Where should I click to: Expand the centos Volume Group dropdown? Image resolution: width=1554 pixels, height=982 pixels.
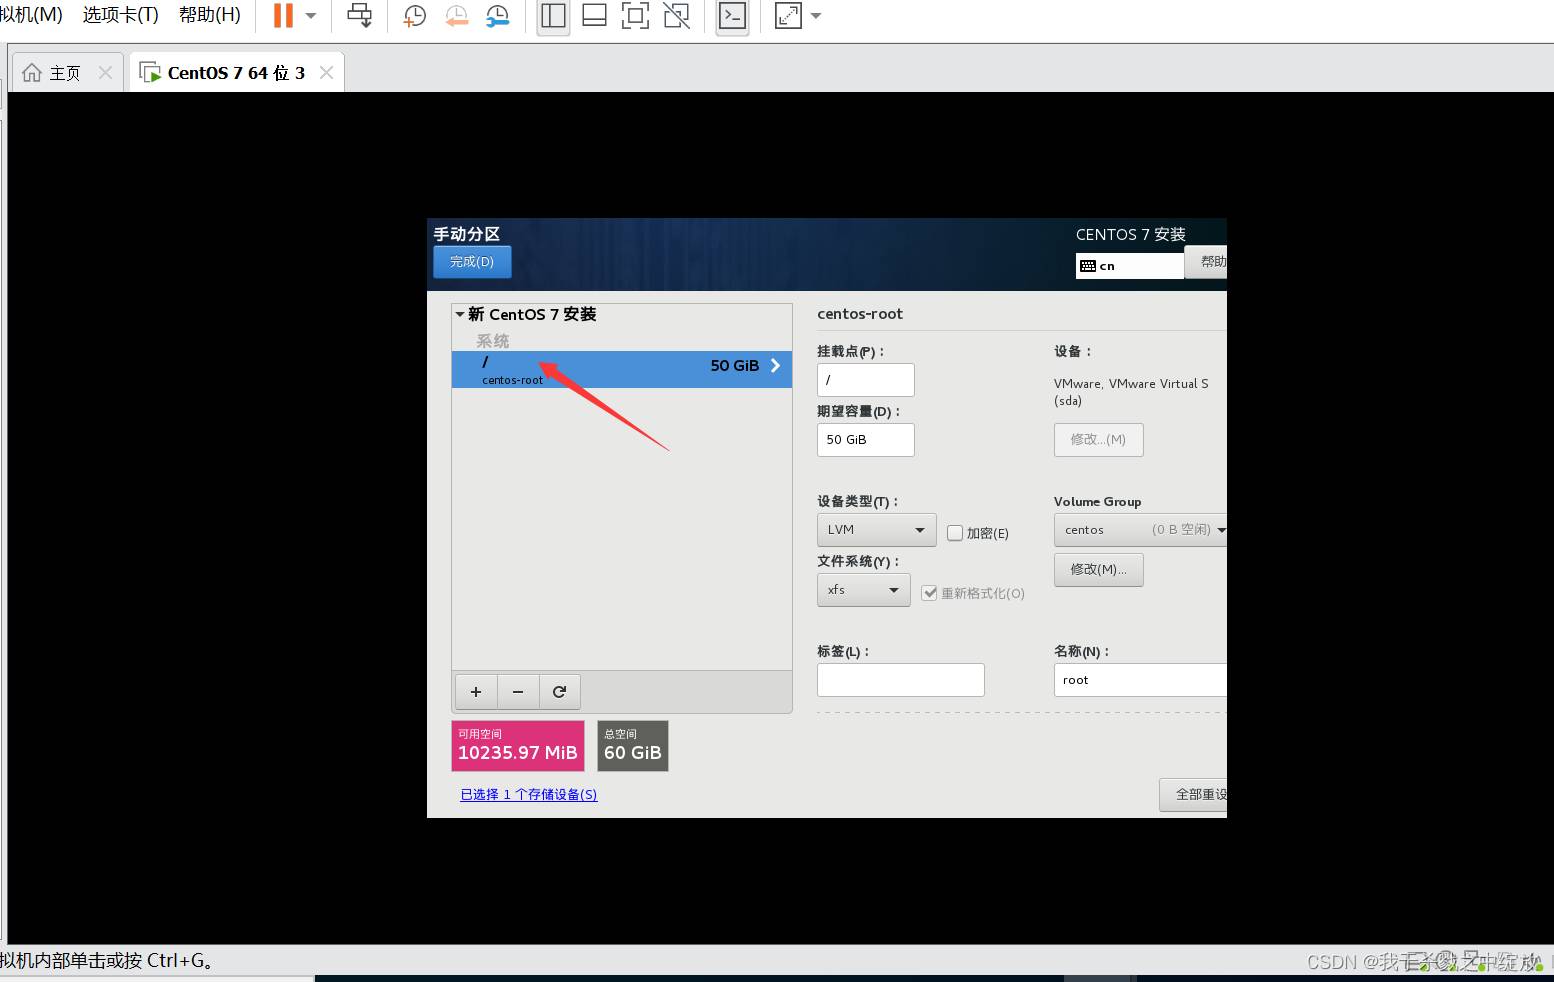click(1140, 530)
